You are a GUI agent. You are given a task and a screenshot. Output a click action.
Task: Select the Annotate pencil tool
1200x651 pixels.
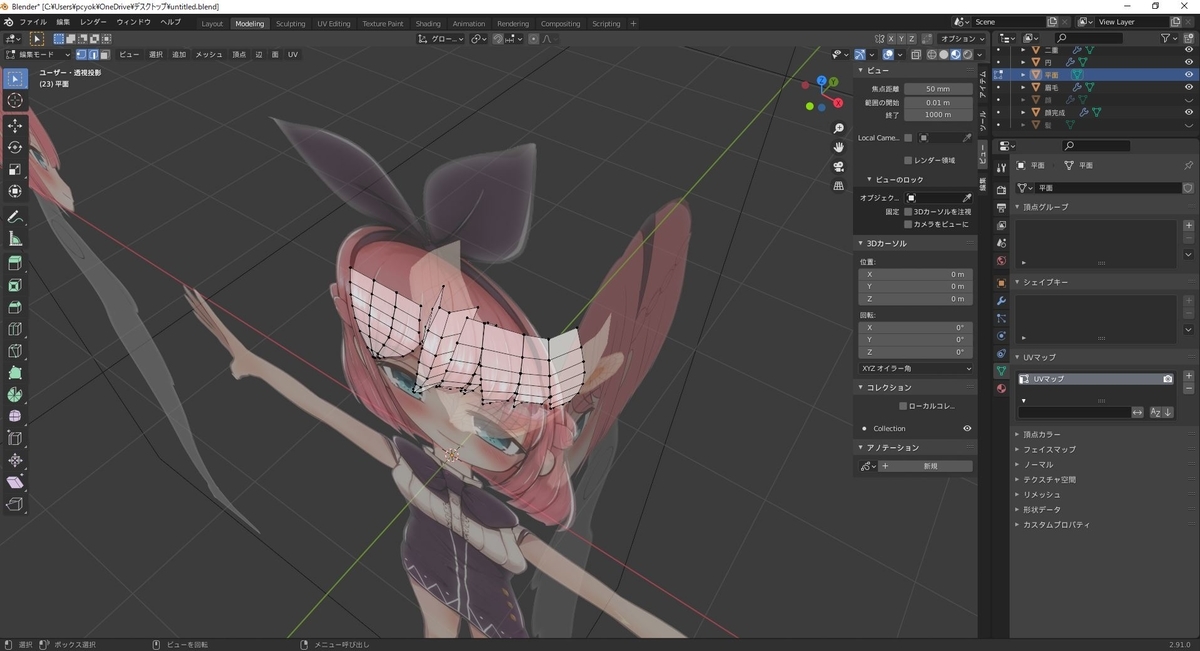[15, 216]
